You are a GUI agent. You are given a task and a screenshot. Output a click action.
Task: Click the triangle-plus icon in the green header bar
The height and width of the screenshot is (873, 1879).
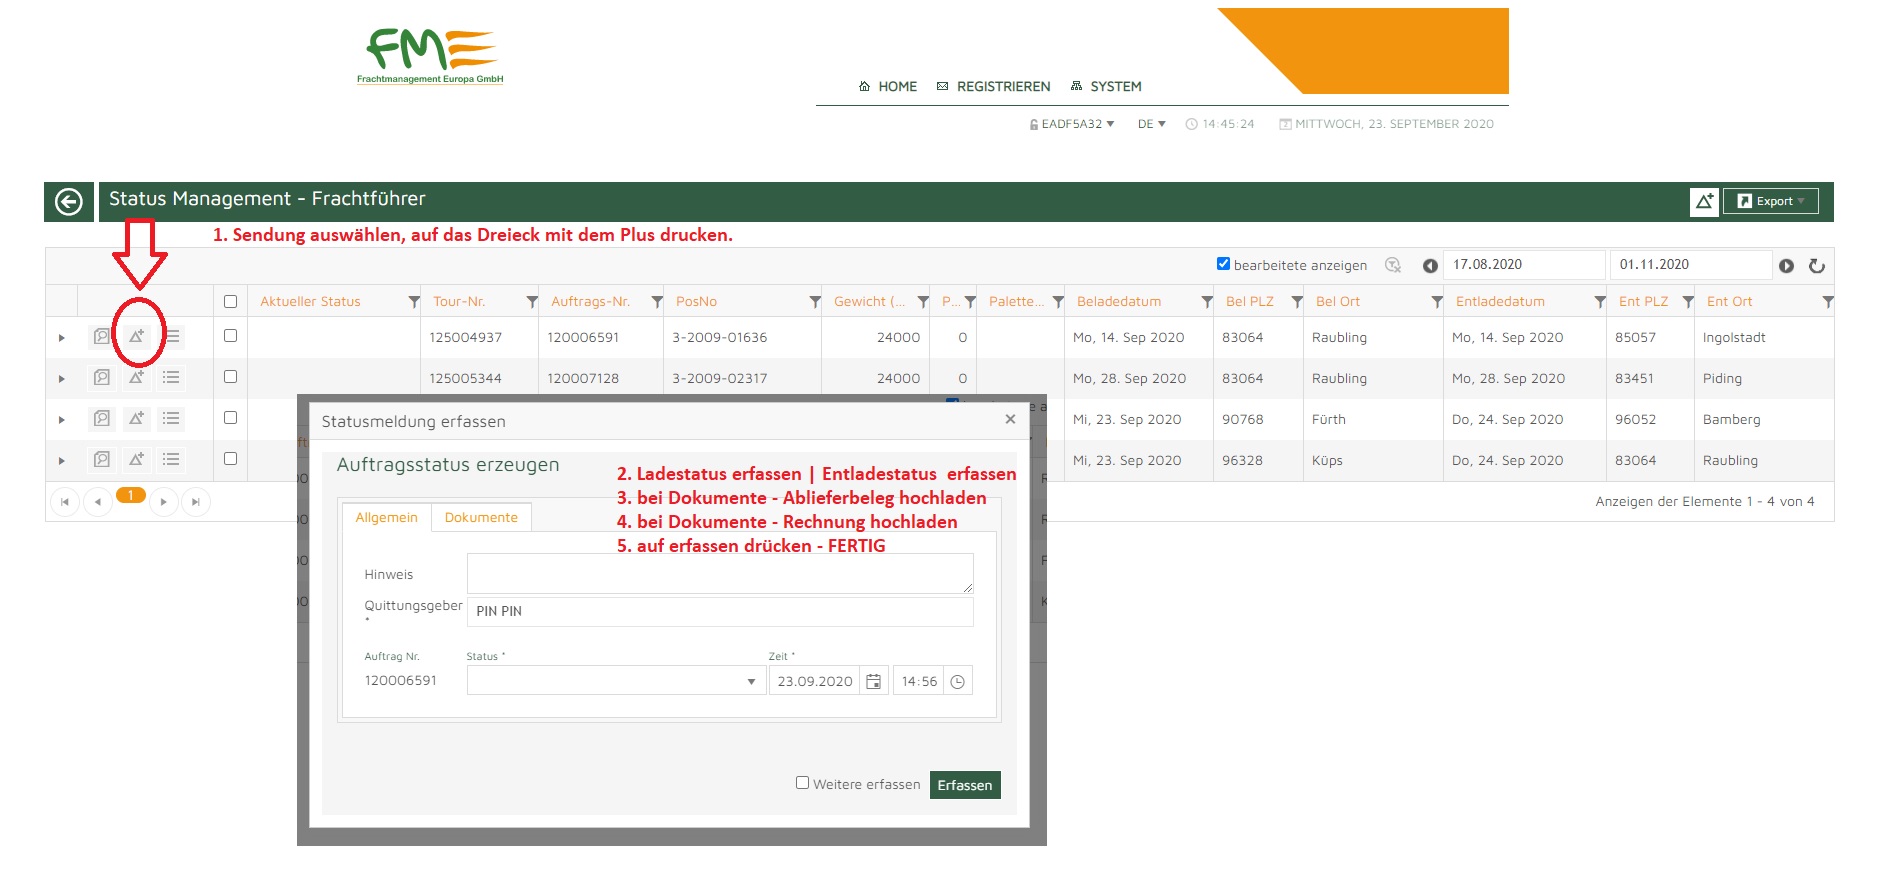click(x=1704, y=202)
